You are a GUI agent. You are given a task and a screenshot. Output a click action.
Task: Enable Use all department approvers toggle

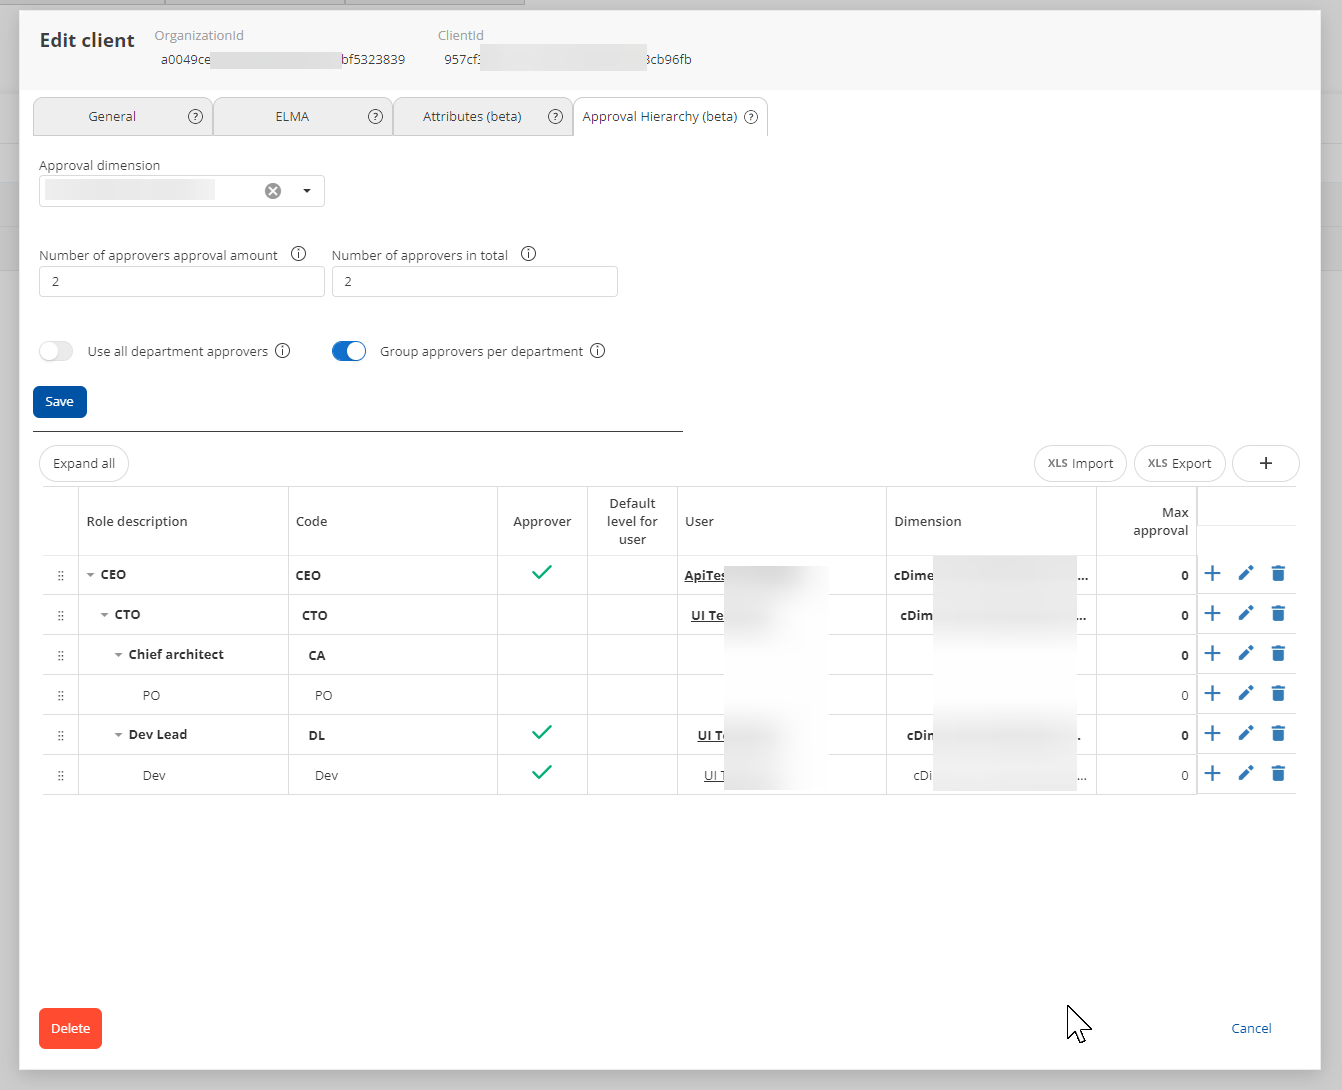57,351
